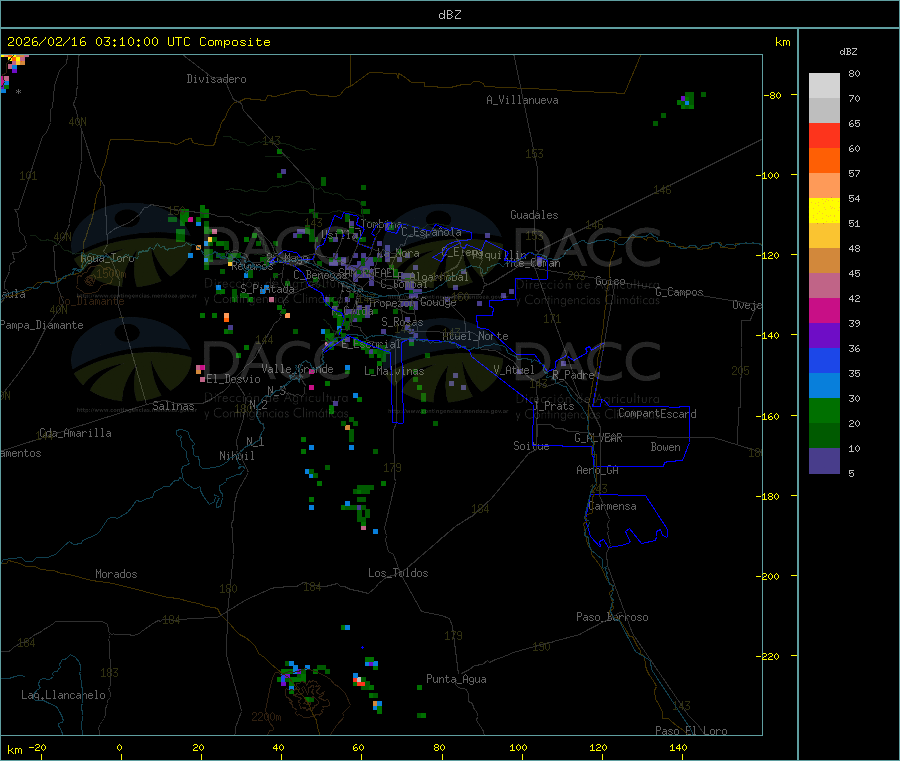Click the '-80' y-axis tick label
The width and height of the screenshot is (900, 761).
coord(772,95)
